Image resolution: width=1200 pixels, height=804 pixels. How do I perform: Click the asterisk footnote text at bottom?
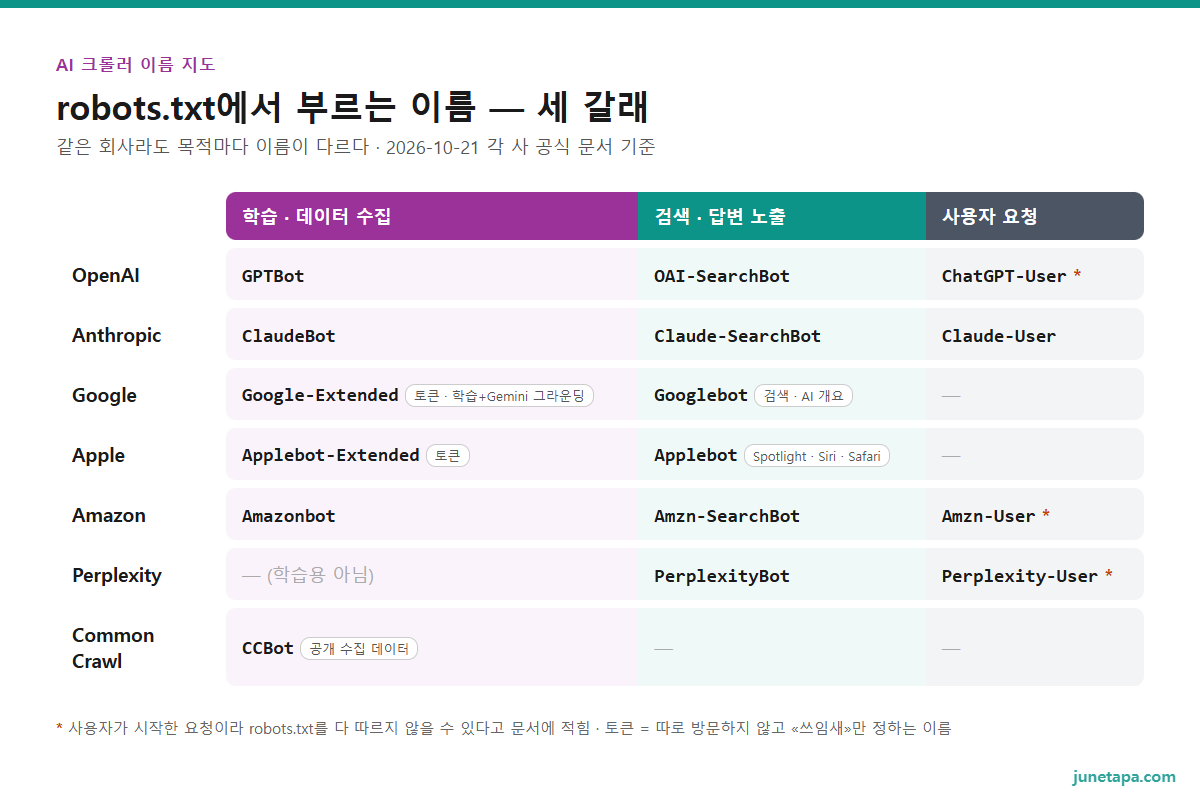coord(504,728)
